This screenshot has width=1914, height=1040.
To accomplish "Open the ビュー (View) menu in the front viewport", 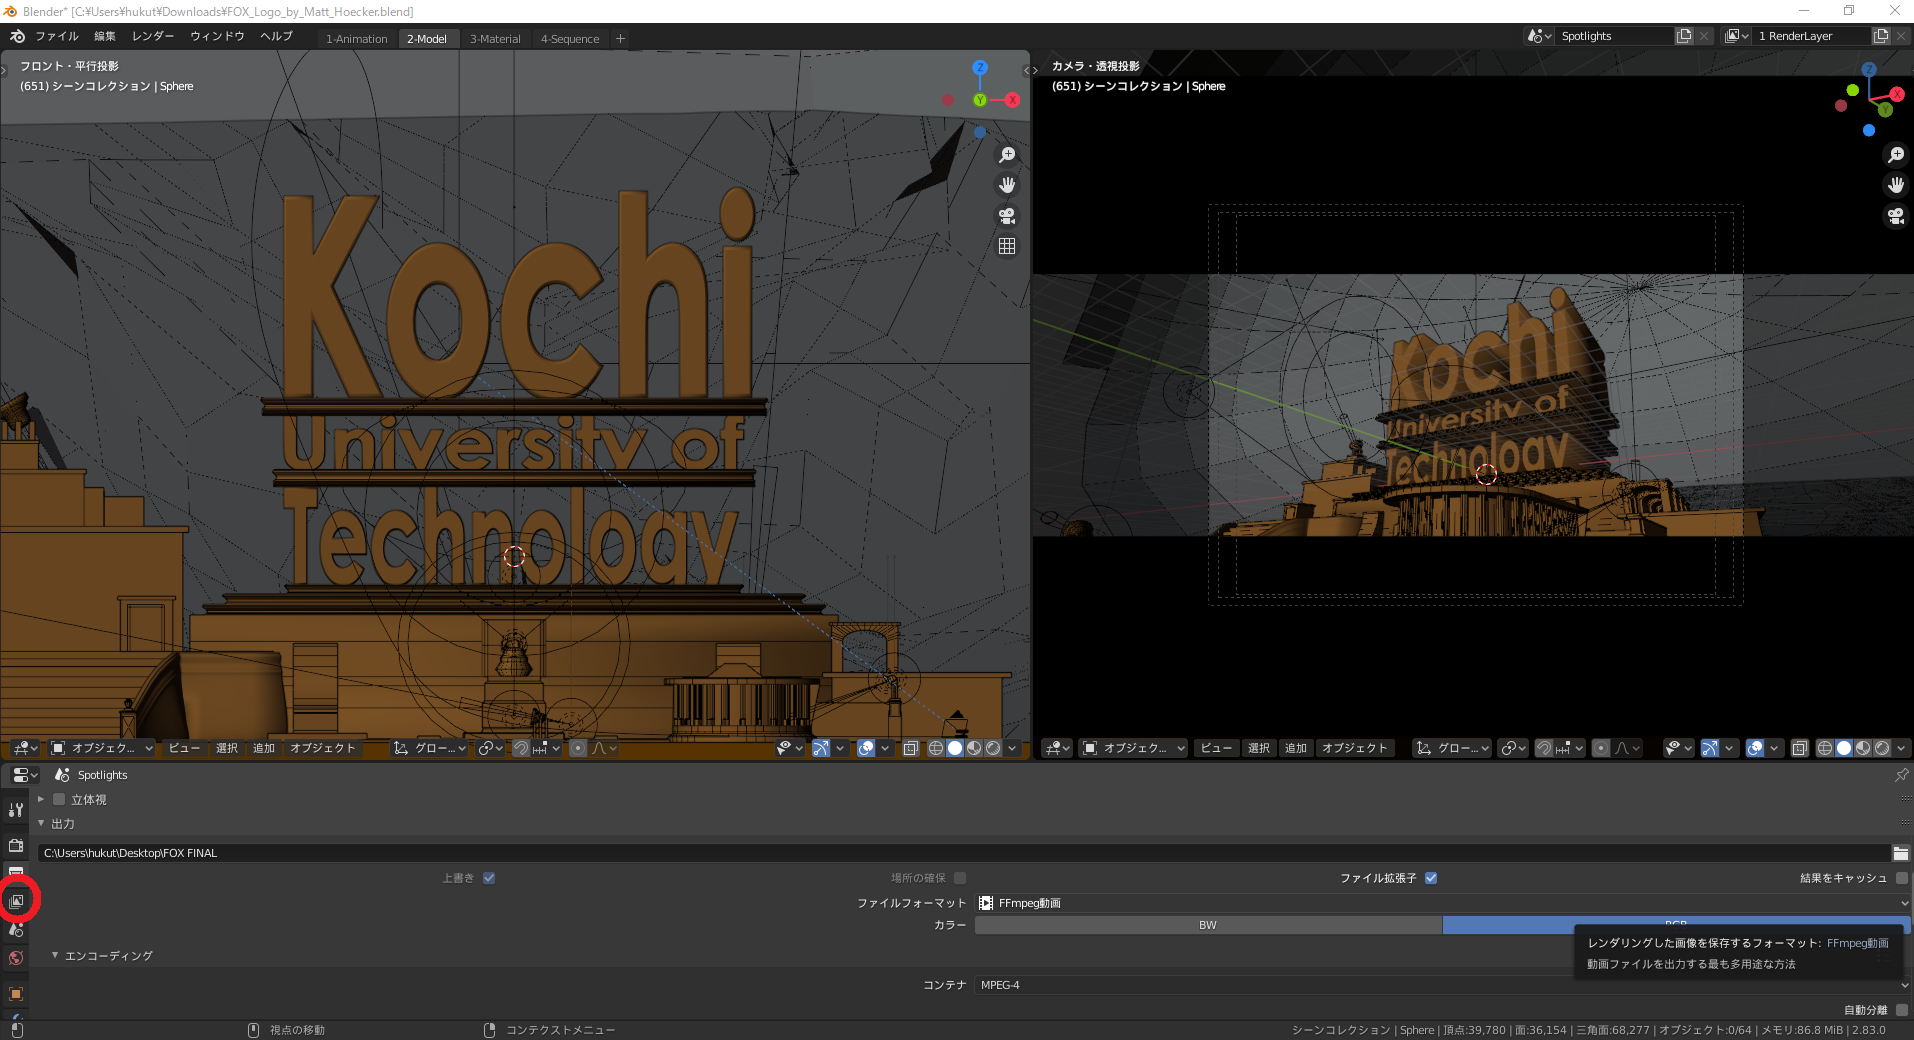I will point(184,748).
